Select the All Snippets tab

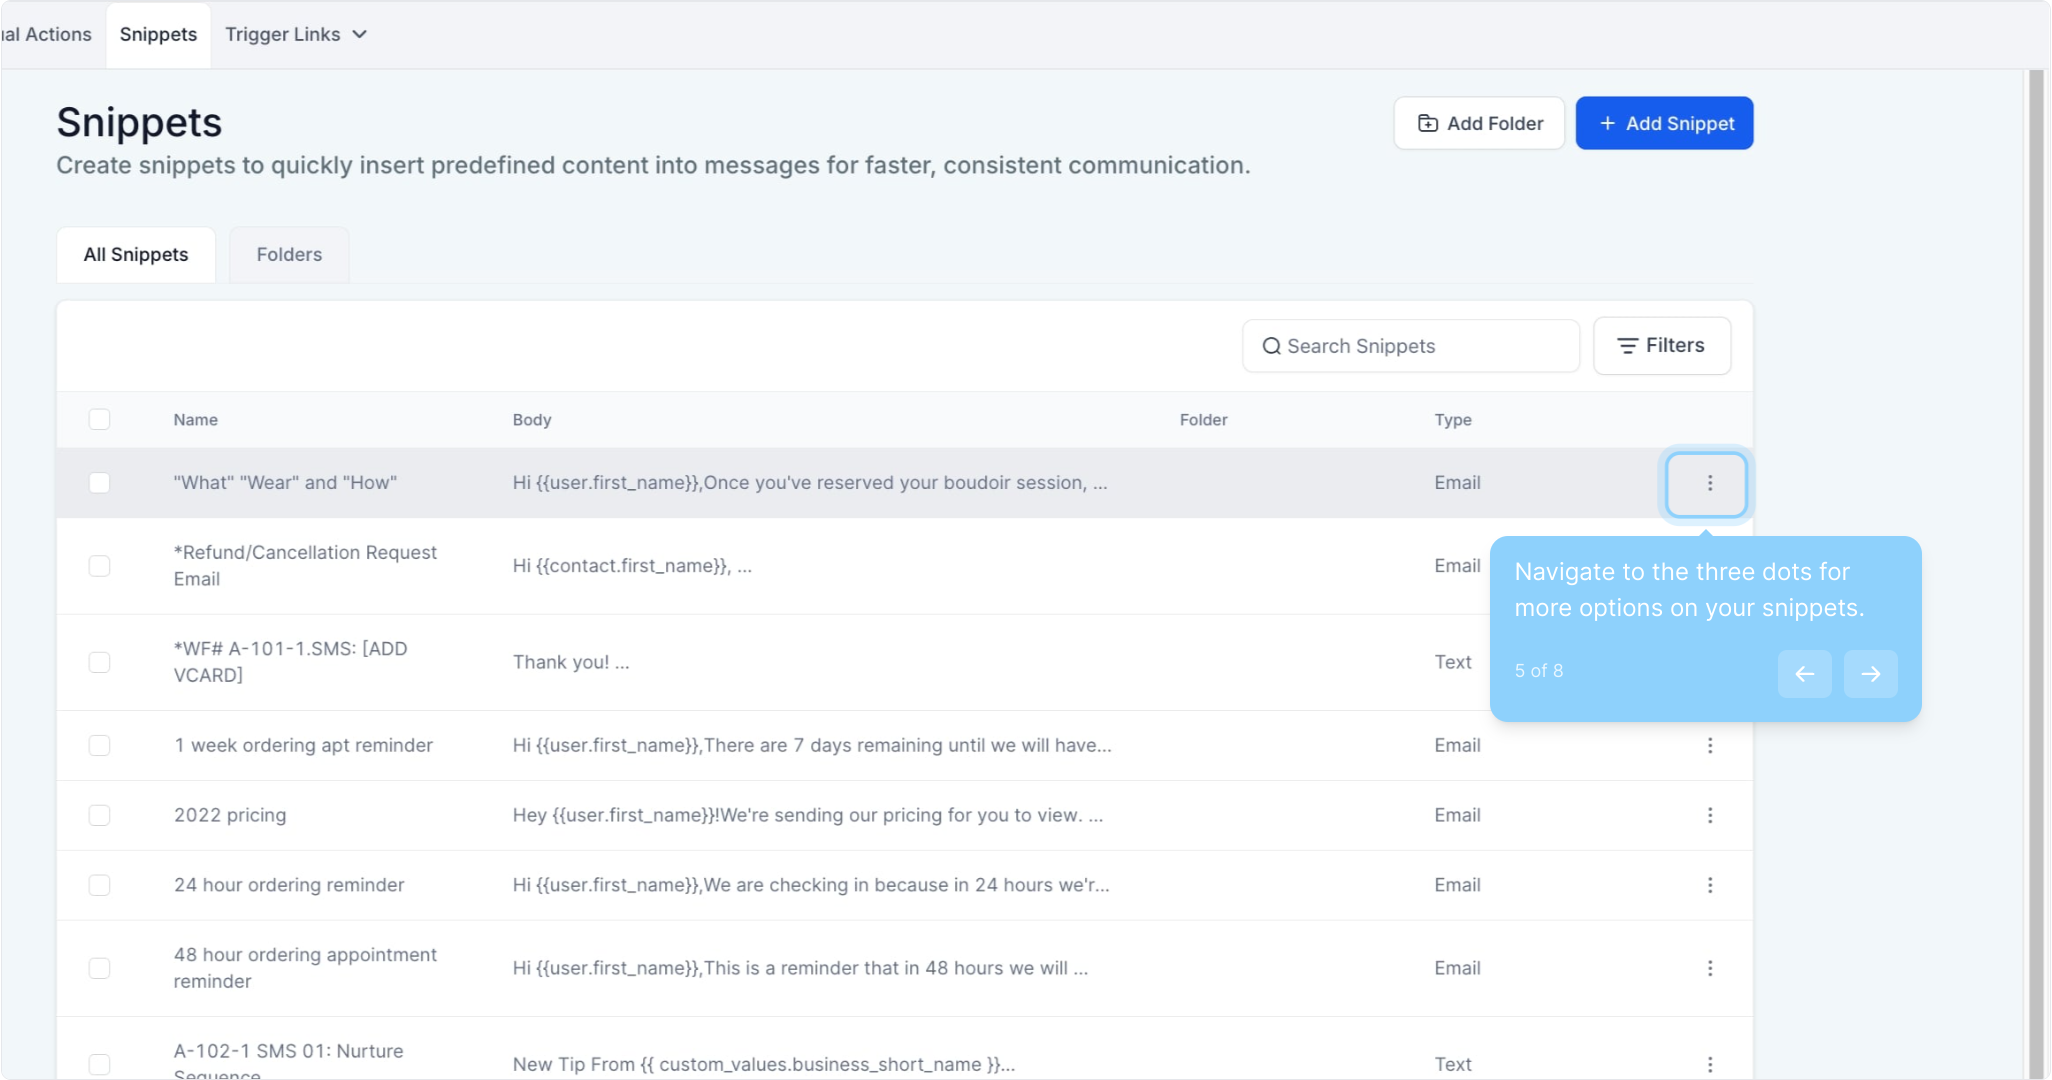tap(136, 255)
